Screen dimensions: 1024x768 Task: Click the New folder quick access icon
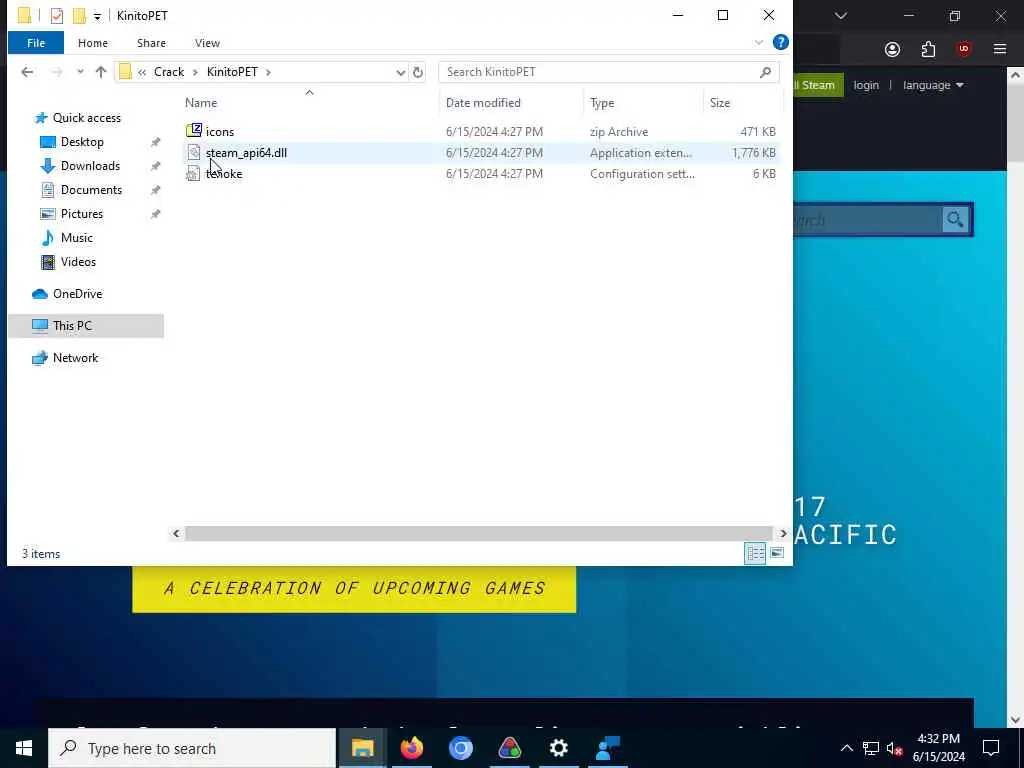click(79, 16)
